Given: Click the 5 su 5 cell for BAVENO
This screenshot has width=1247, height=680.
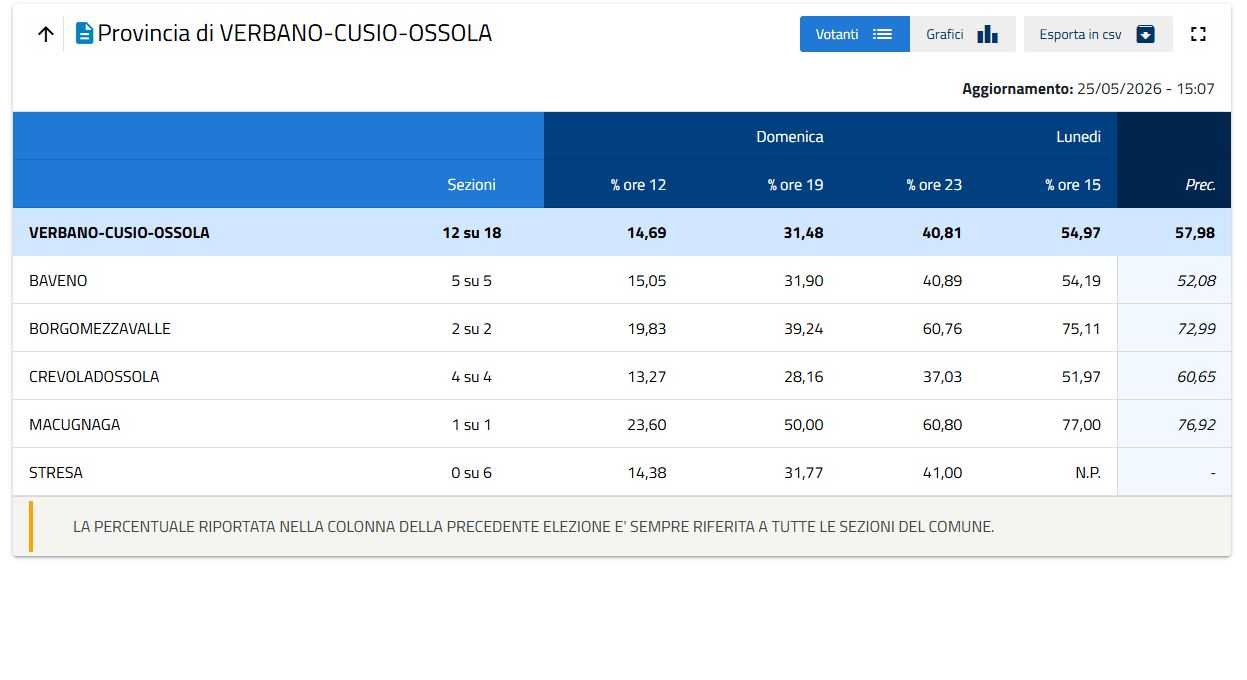Looking at the screenshot, I should [472, 281].
